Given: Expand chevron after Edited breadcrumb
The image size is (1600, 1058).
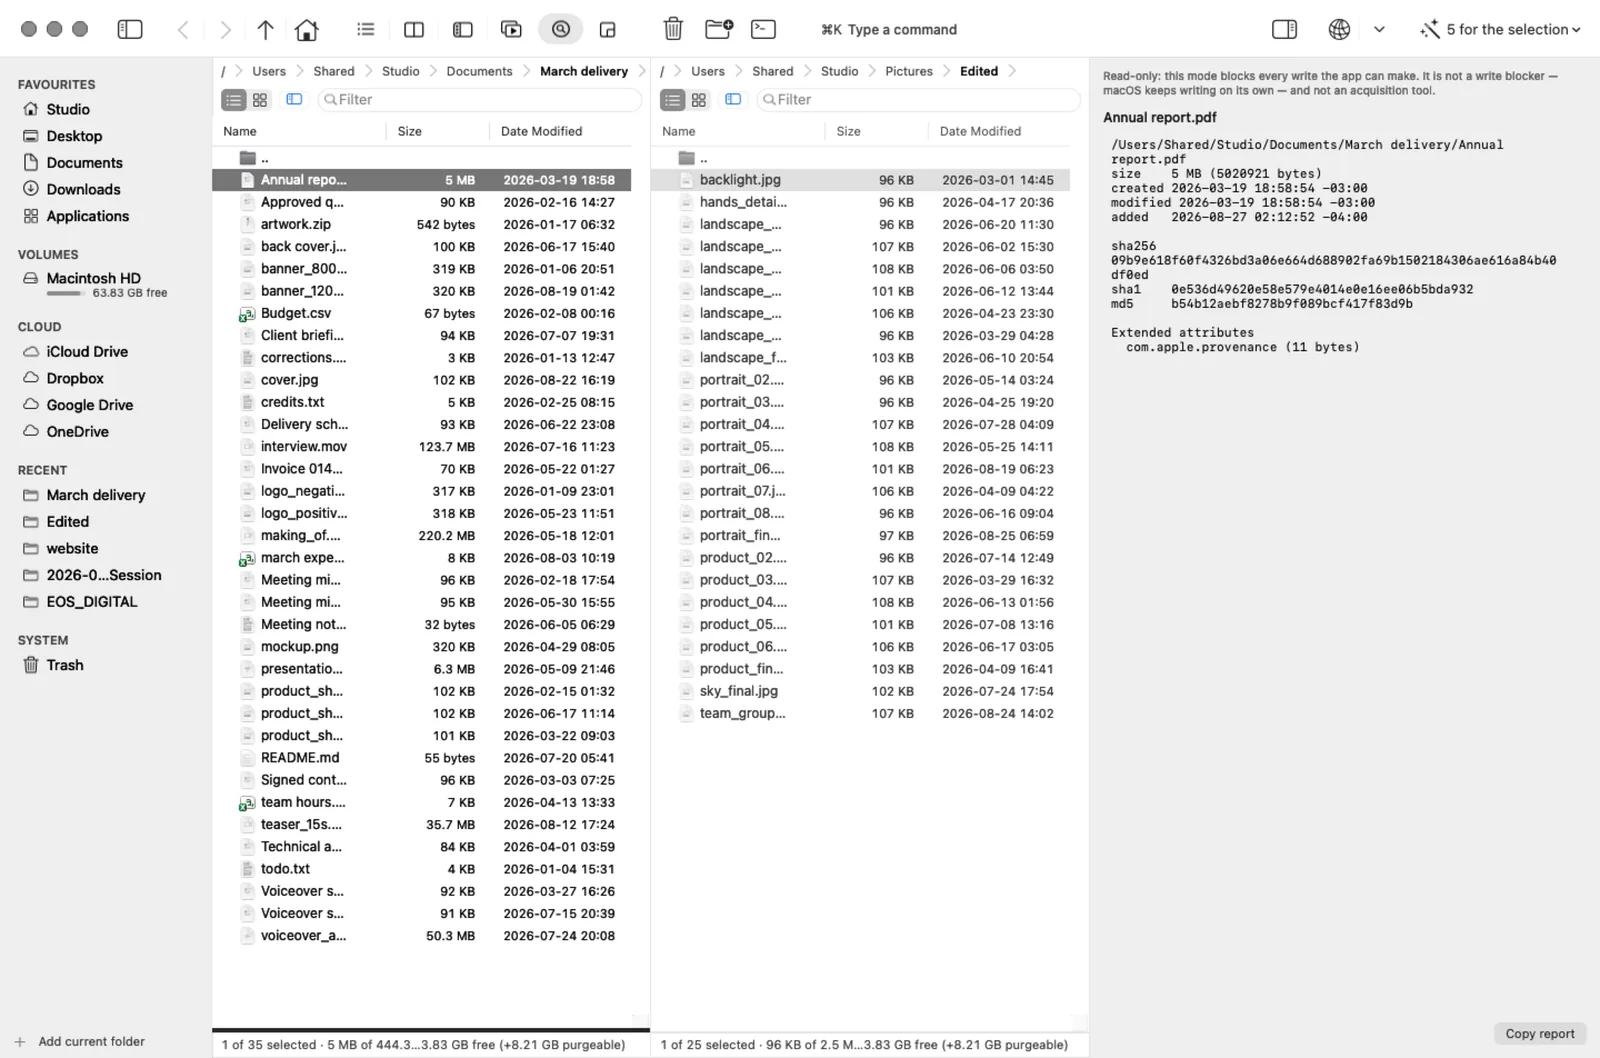Looking at the screenshot, I should coord(1012,71).
